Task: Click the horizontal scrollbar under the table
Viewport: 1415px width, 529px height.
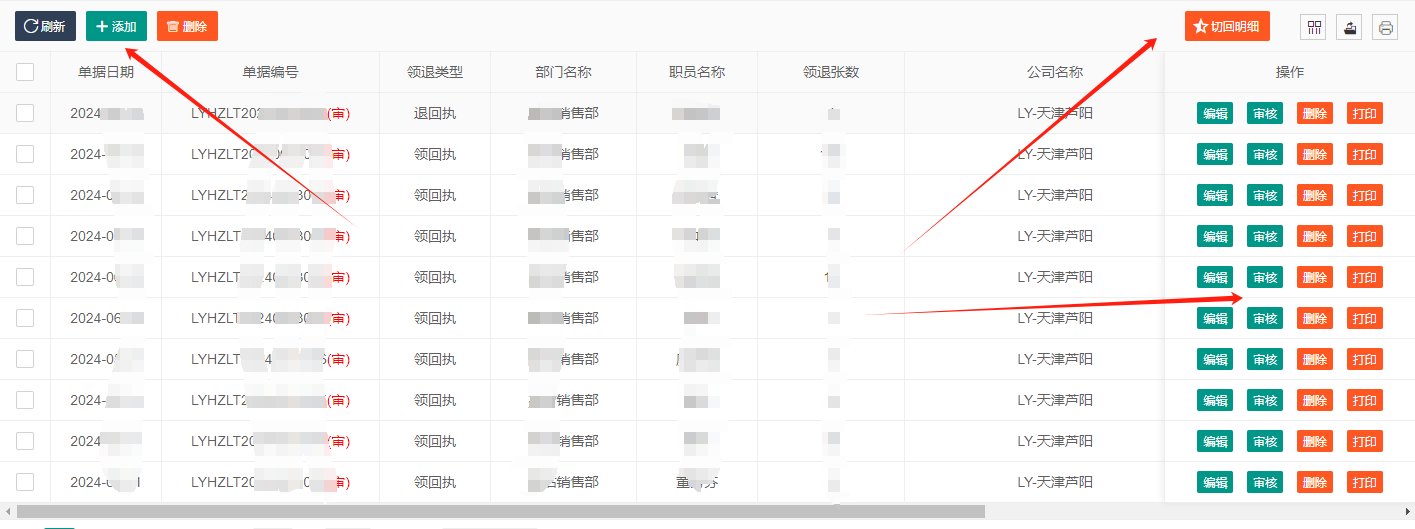Action: 500,511
